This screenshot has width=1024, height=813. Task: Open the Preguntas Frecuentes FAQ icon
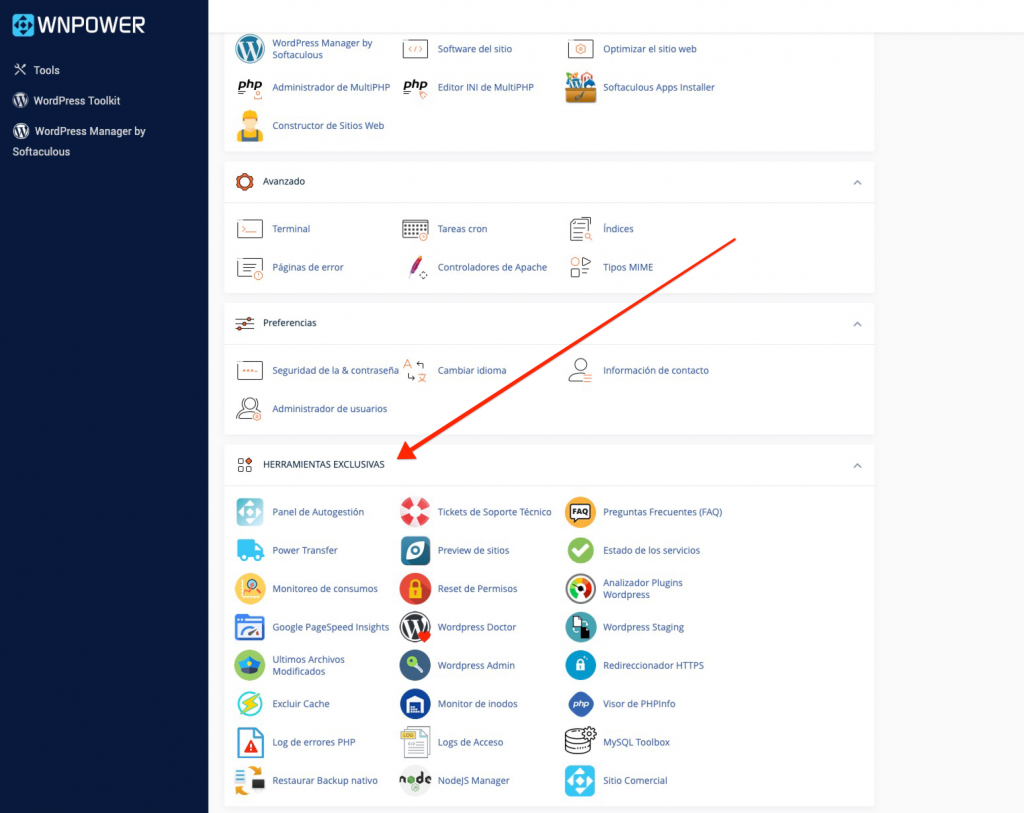click(581, 512)
